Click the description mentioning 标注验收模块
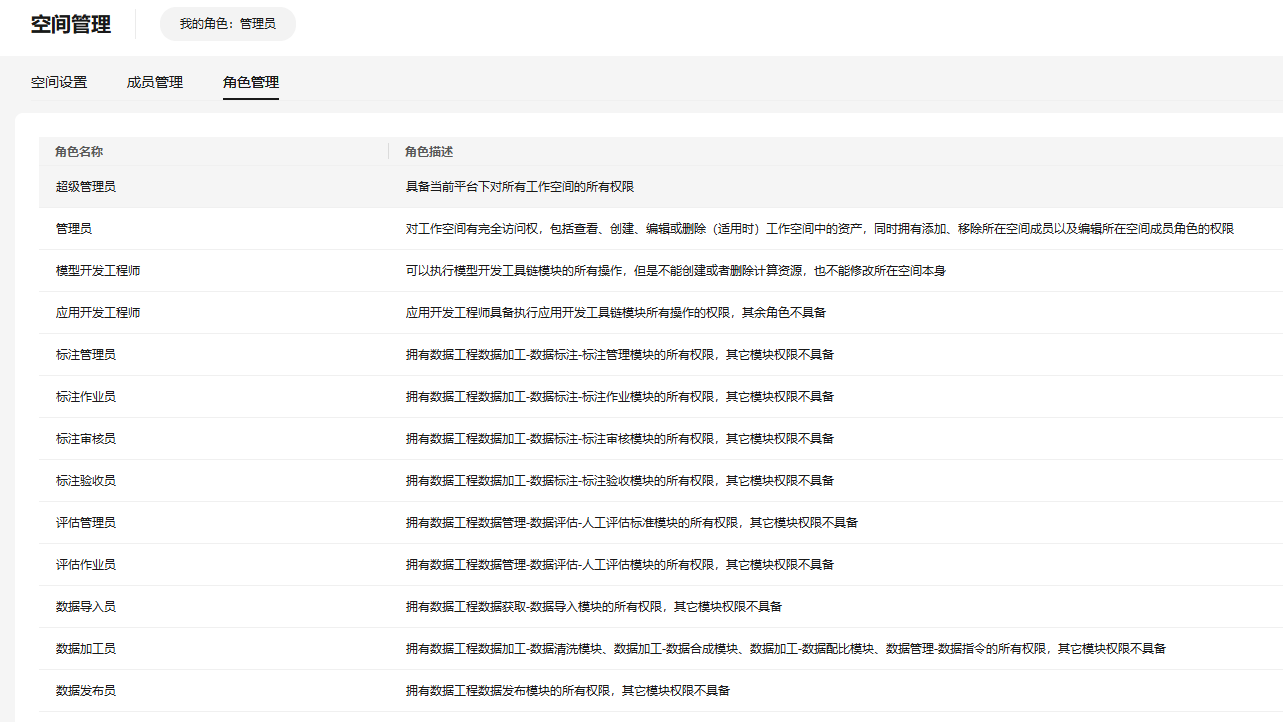Viewport: 1283px width, 722px height. (x=620, y=481)
